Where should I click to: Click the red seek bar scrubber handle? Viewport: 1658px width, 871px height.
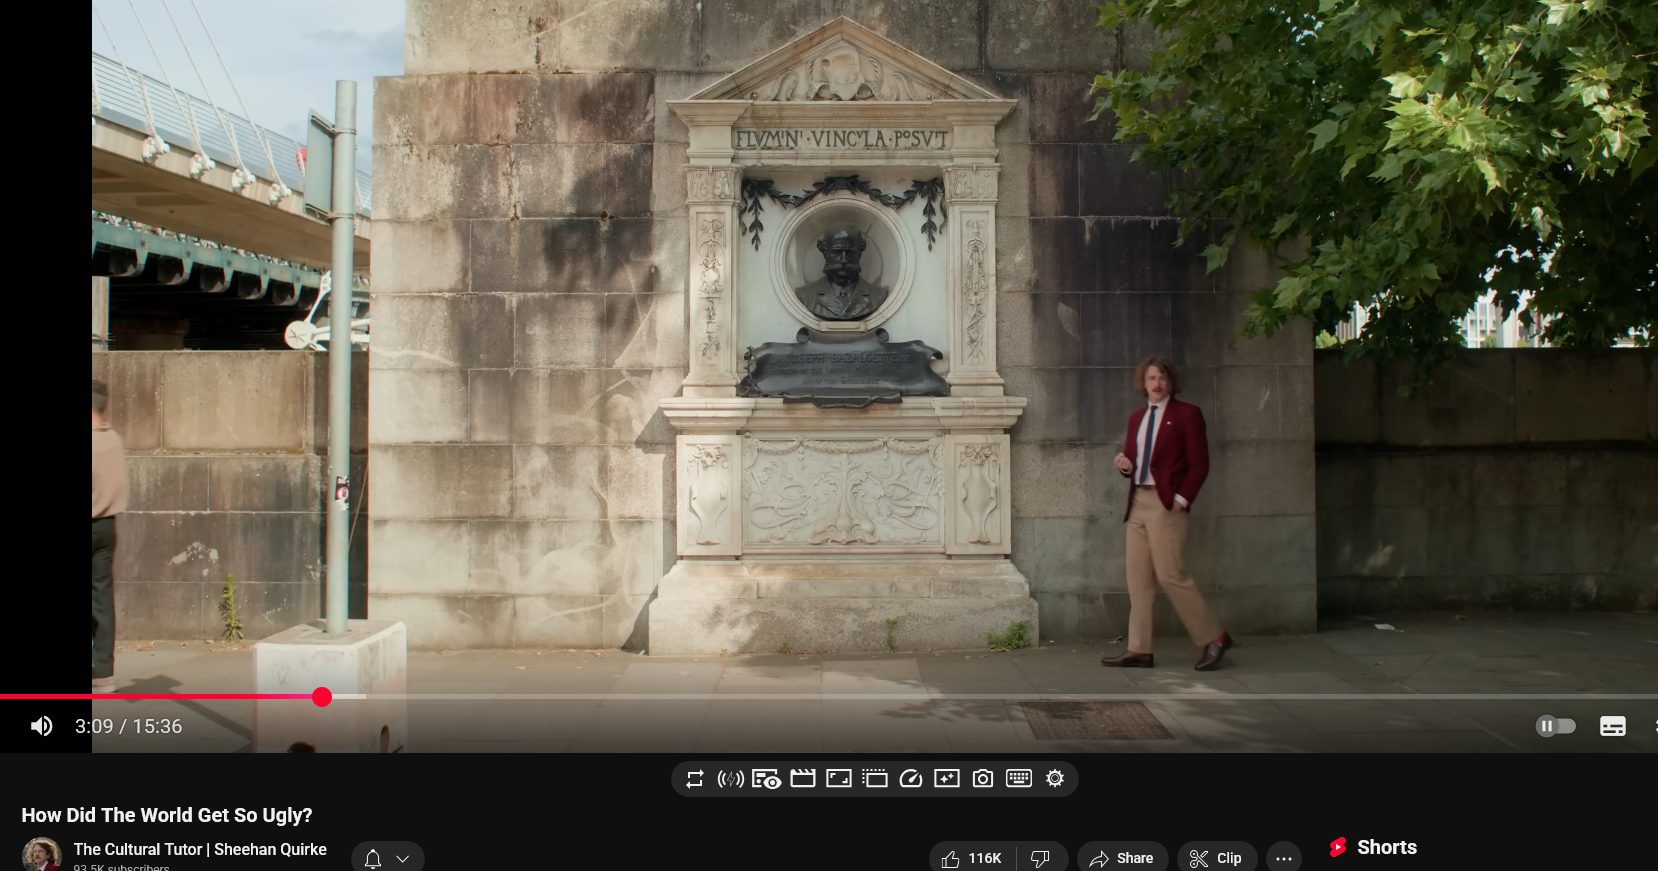point(322,697)
